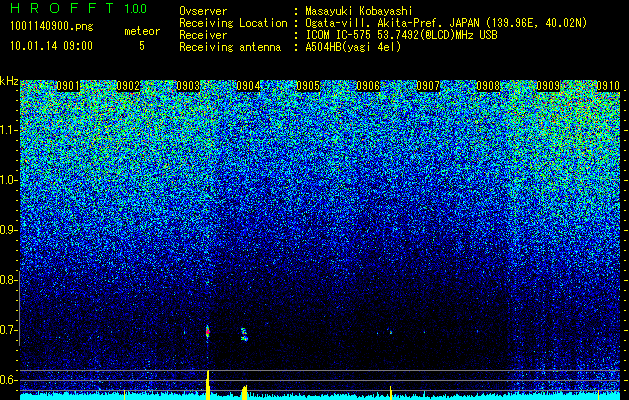Viewport: 629px width, 400px height.
Task: Click the 'meteor' count label
Action: 142,31
